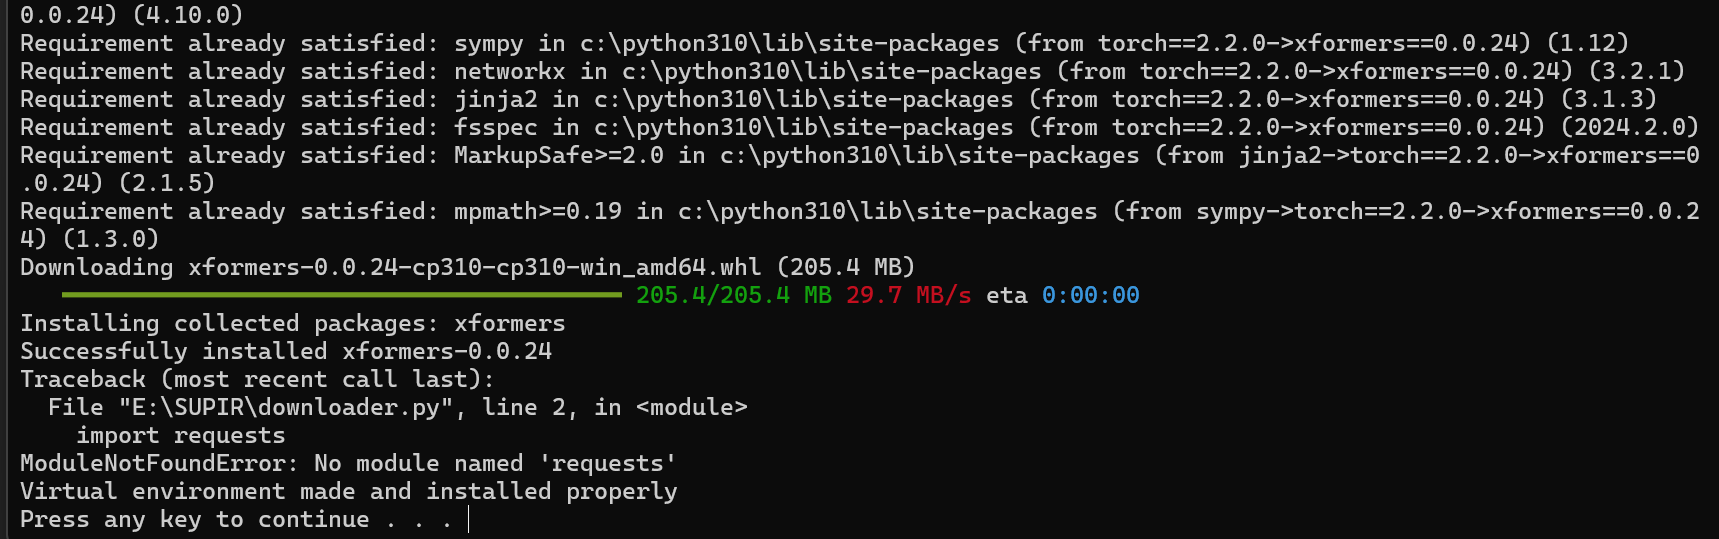This screenshot has width=1719, height=539.
Task: Click the word 'jinja2' in the requirement line
Action: (495, 99)
